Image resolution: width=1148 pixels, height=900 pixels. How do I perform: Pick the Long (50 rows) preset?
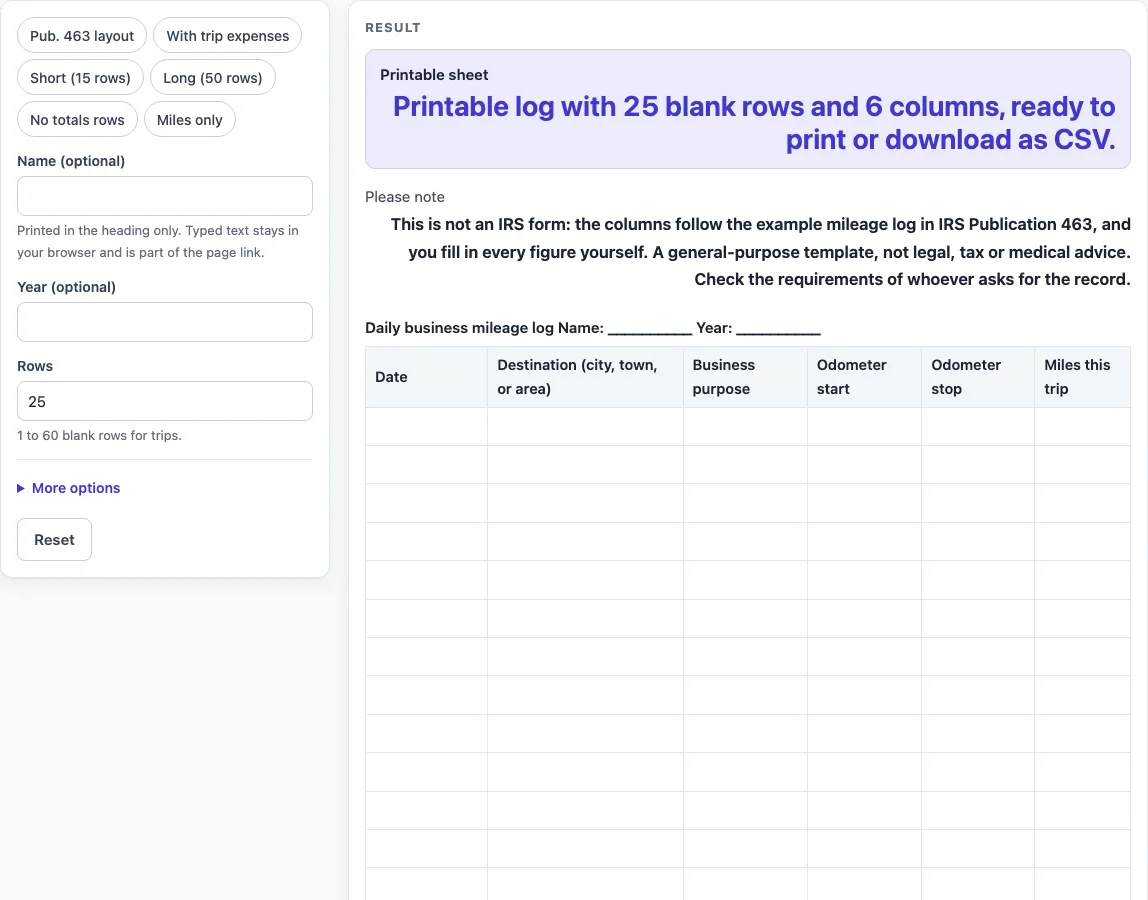pyautogui.click(x=213, y=78)
